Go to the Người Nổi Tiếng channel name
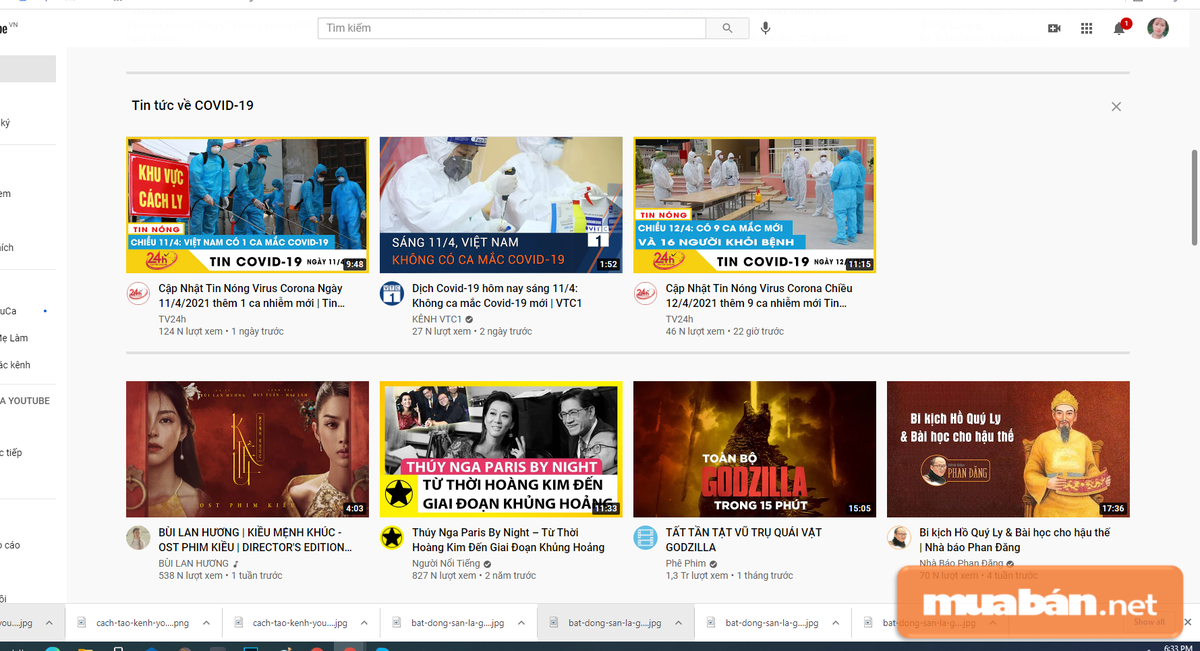Viewport: 1200px width, 651px height. click(x=446, y=564)
